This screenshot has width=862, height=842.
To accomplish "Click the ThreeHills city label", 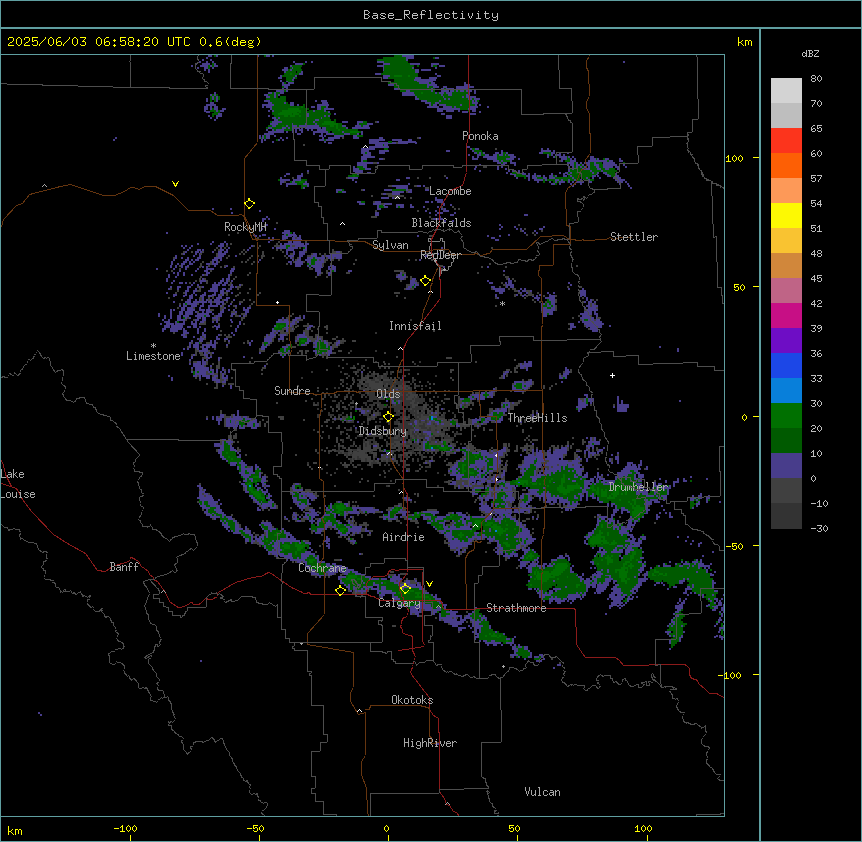I will (x=537, y=418).
